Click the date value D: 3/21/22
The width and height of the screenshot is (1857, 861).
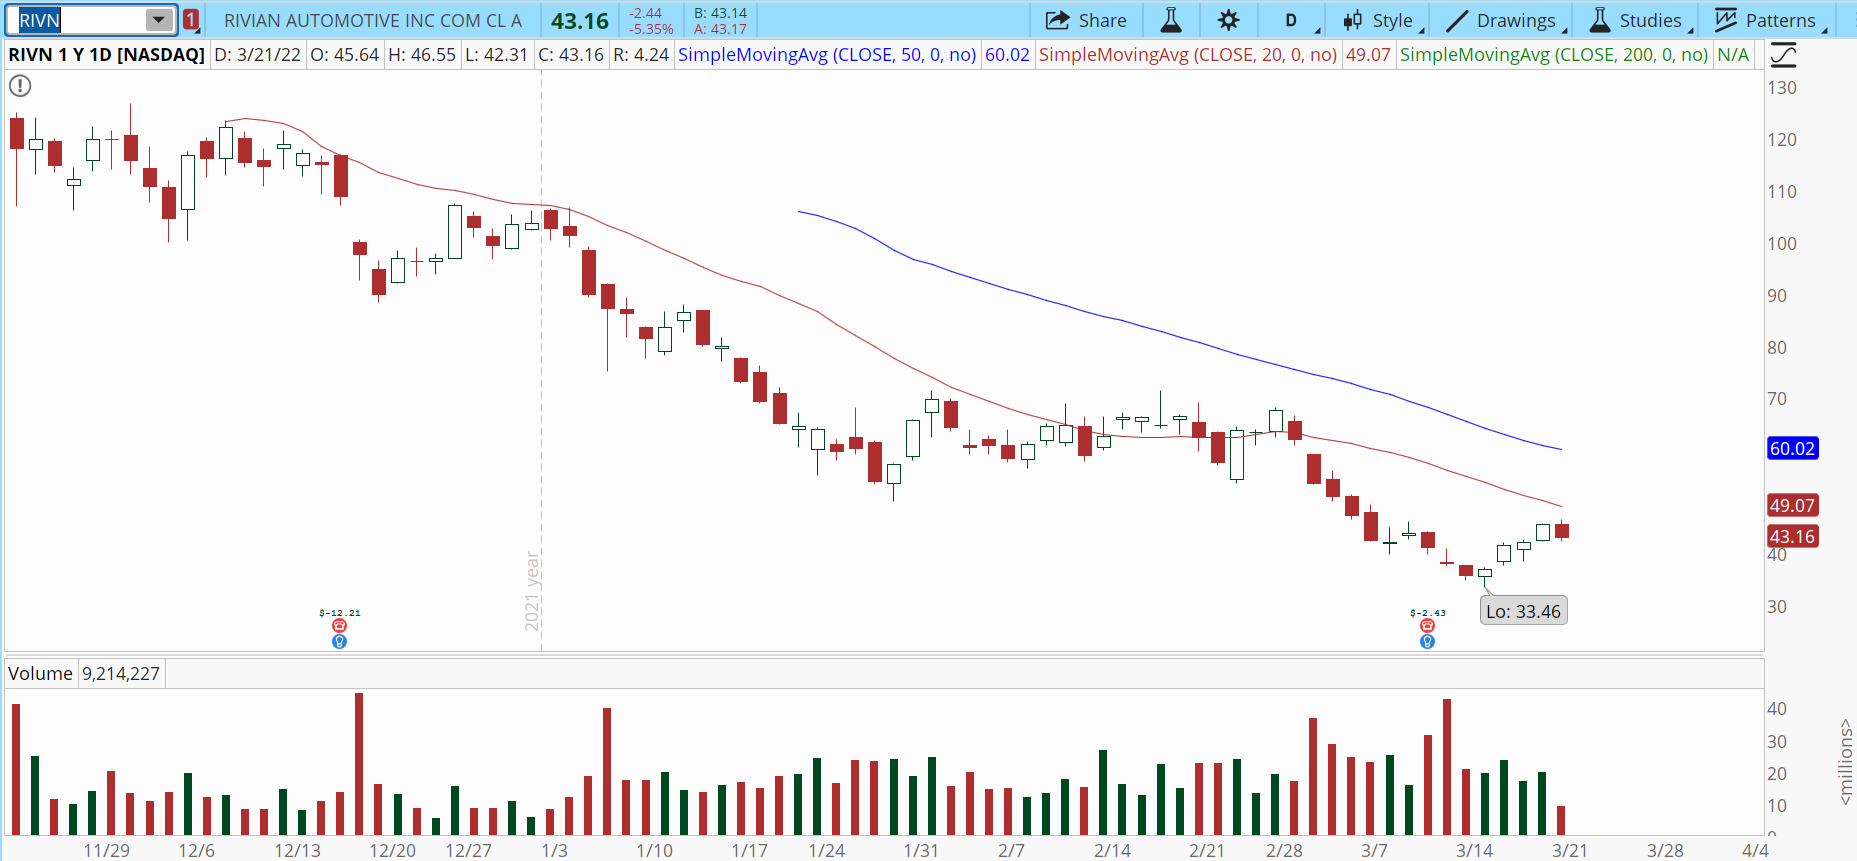pyautogui.click(x=258, y=55)
